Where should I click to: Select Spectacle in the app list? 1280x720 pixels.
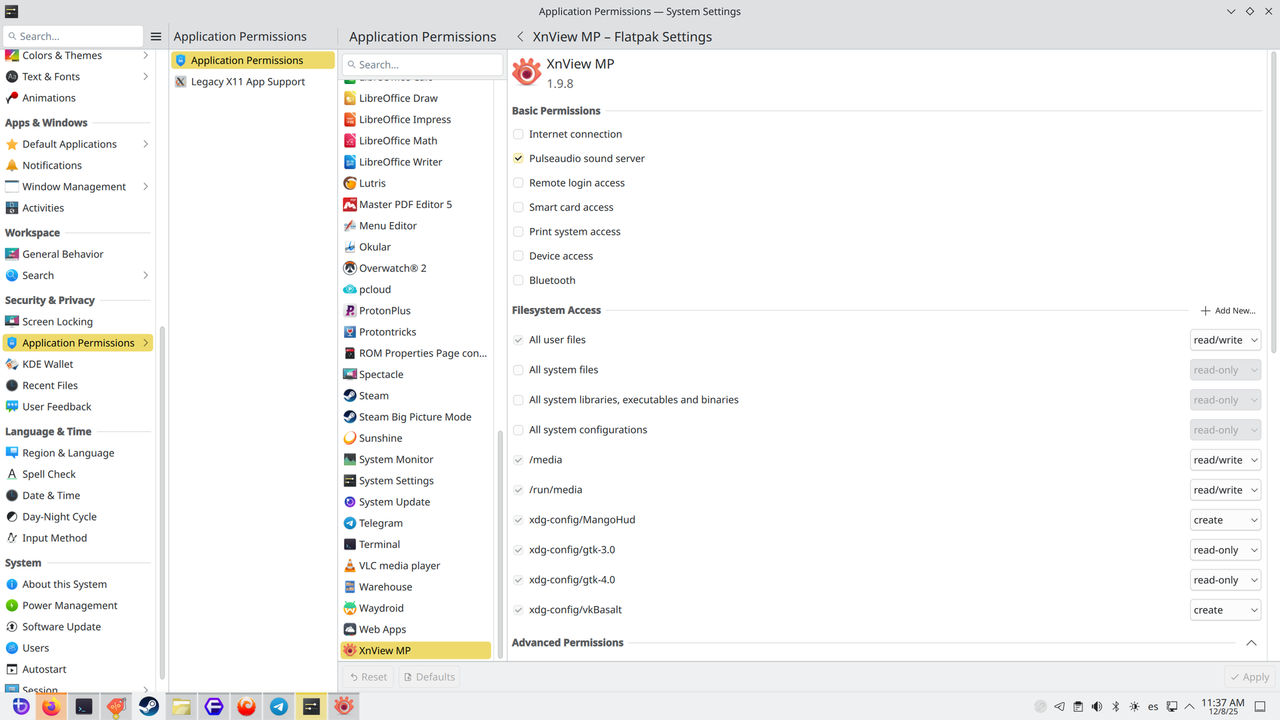coord(416,374)
